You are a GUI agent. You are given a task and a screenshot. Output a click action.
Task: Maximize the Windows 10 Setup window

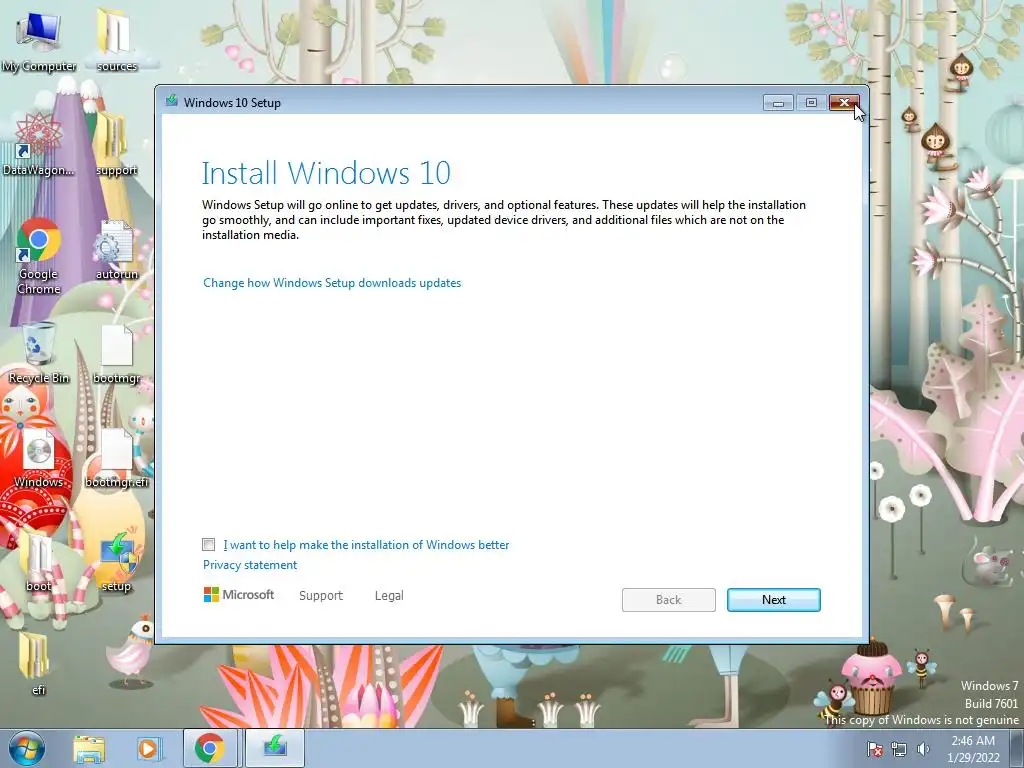tap(811, 103)
